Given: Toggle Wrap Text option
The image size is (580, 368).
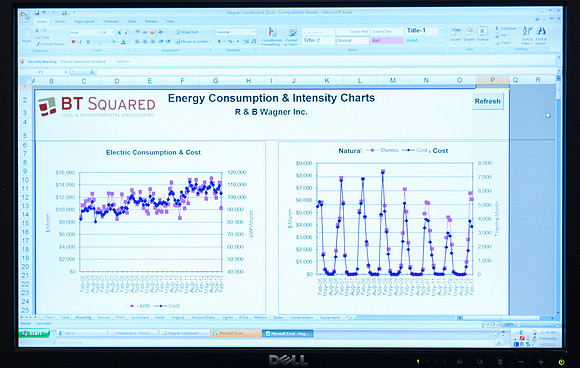Looking at the screenshot, I should [187, 32].
